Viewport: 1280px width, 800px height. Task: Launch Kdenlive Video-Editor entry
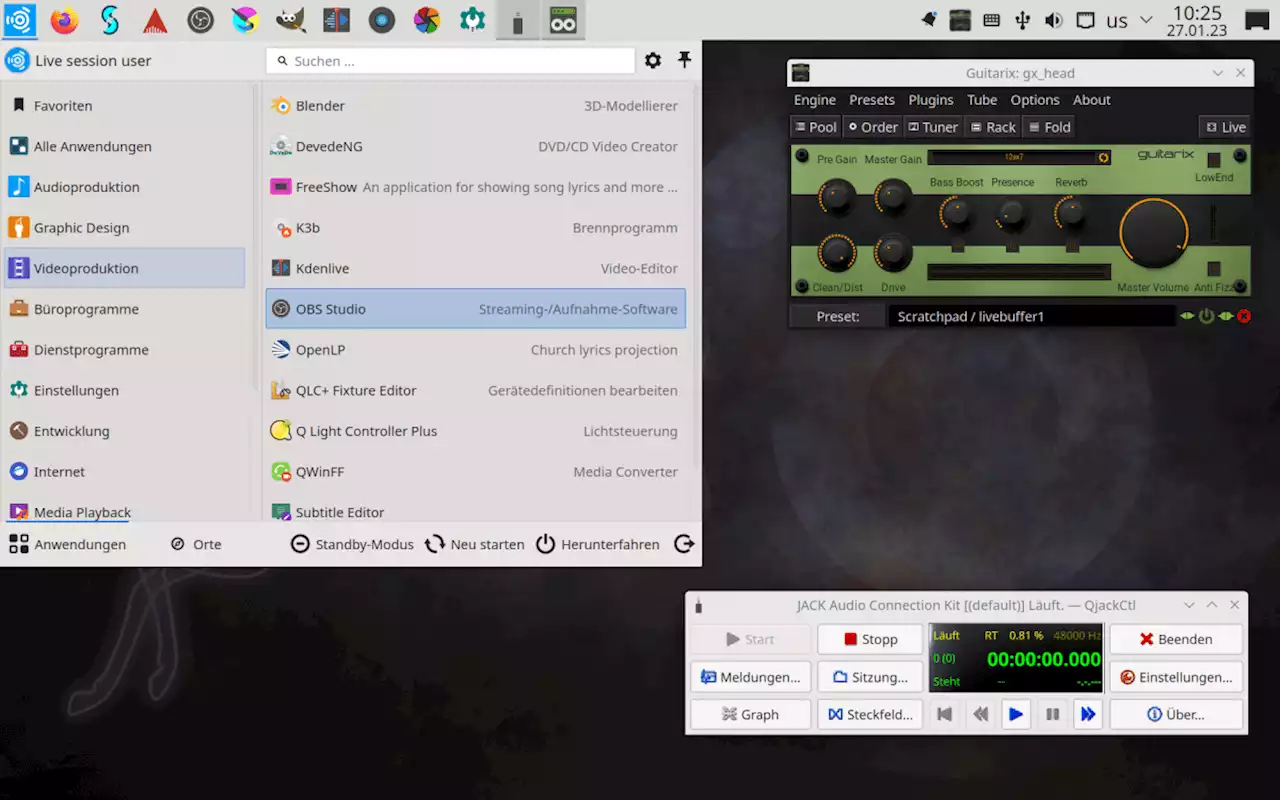pyautogui.click(x=475, y=269)
